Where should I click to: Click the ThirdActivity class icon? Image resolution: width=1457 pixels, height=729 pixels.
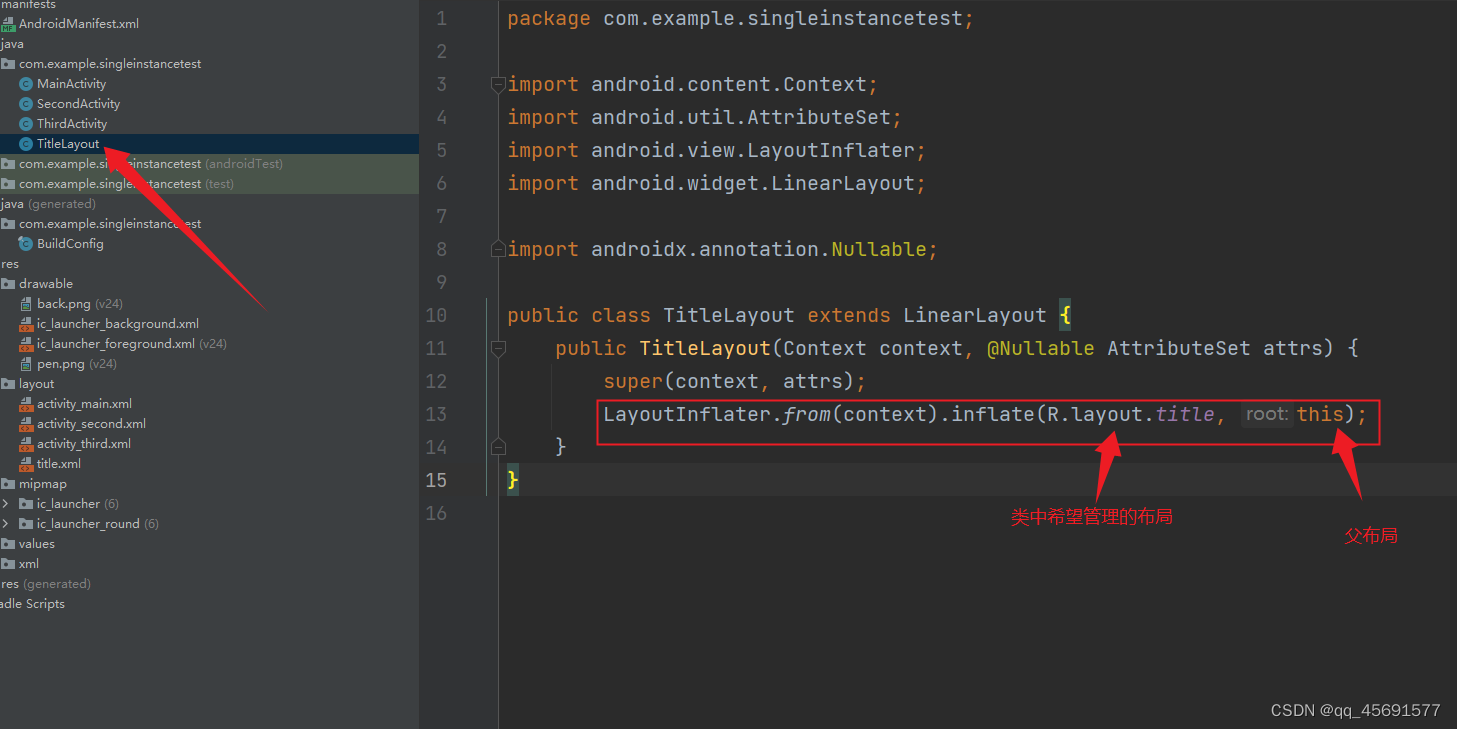26,124
